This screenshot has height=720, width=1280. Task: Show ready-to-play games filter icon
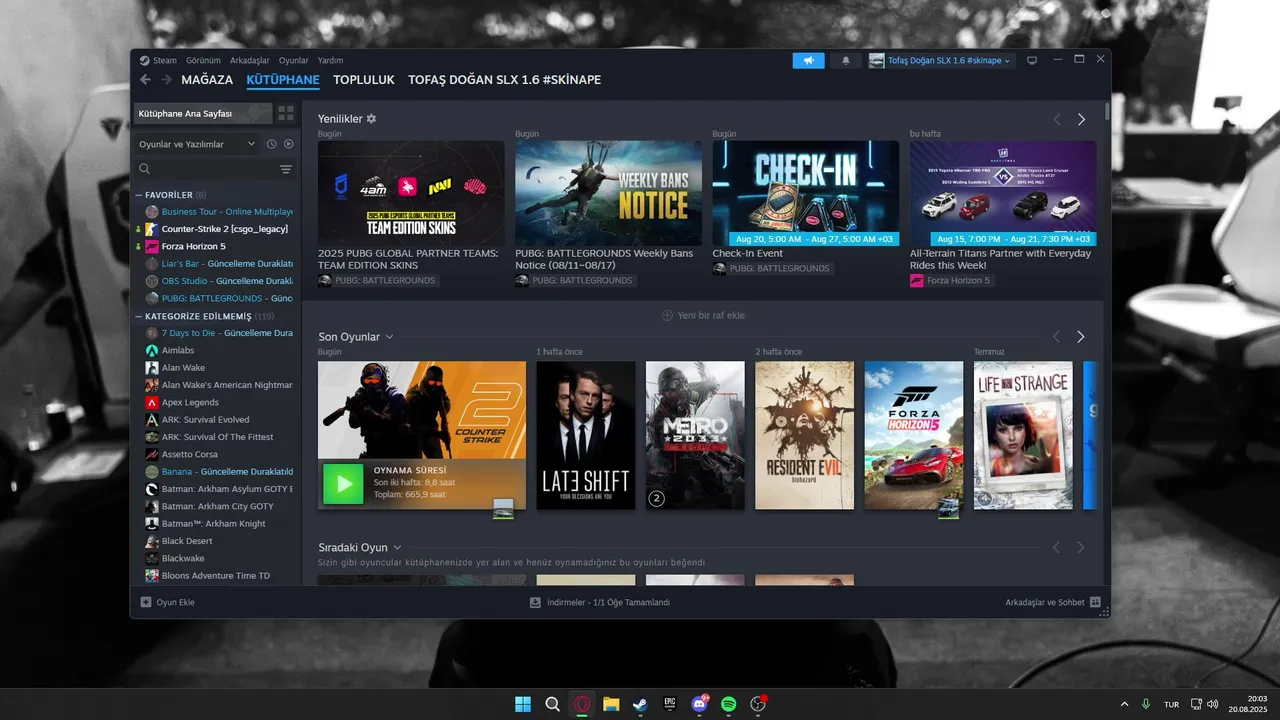click(288, 144)
